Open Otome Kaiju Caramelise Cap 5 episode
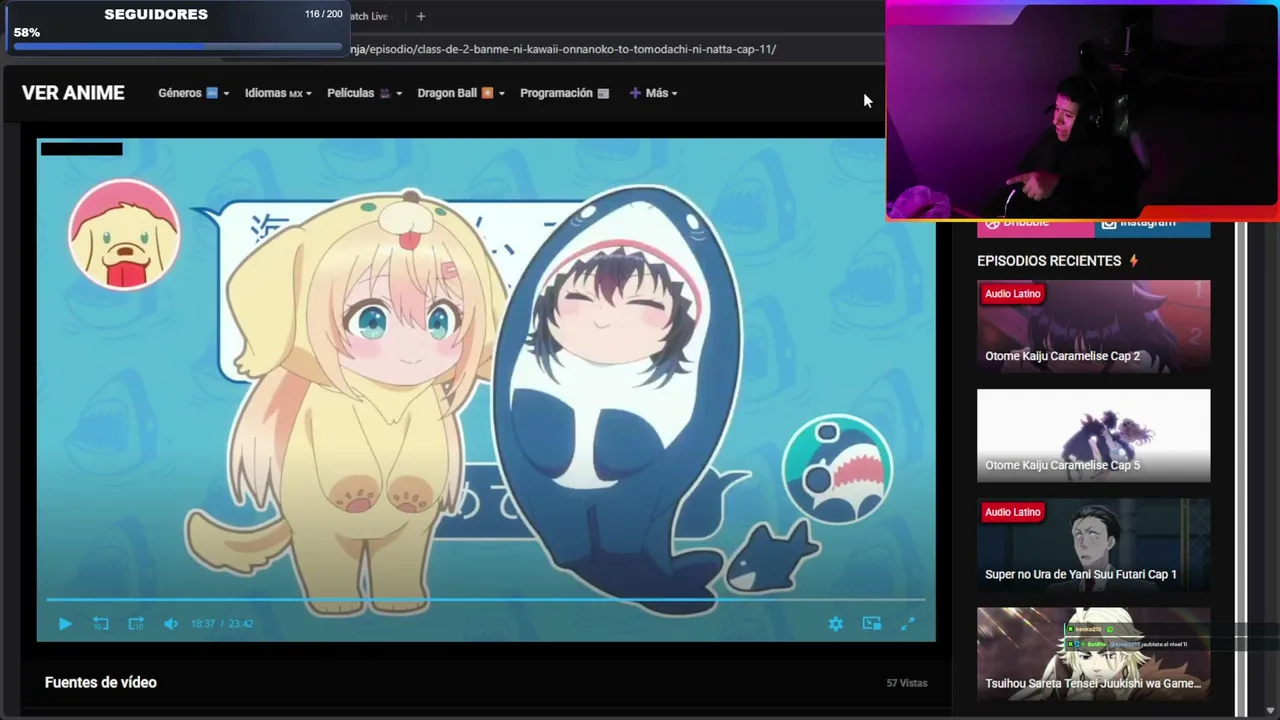The image size is (1280, 720). [x=1093, y=435]
